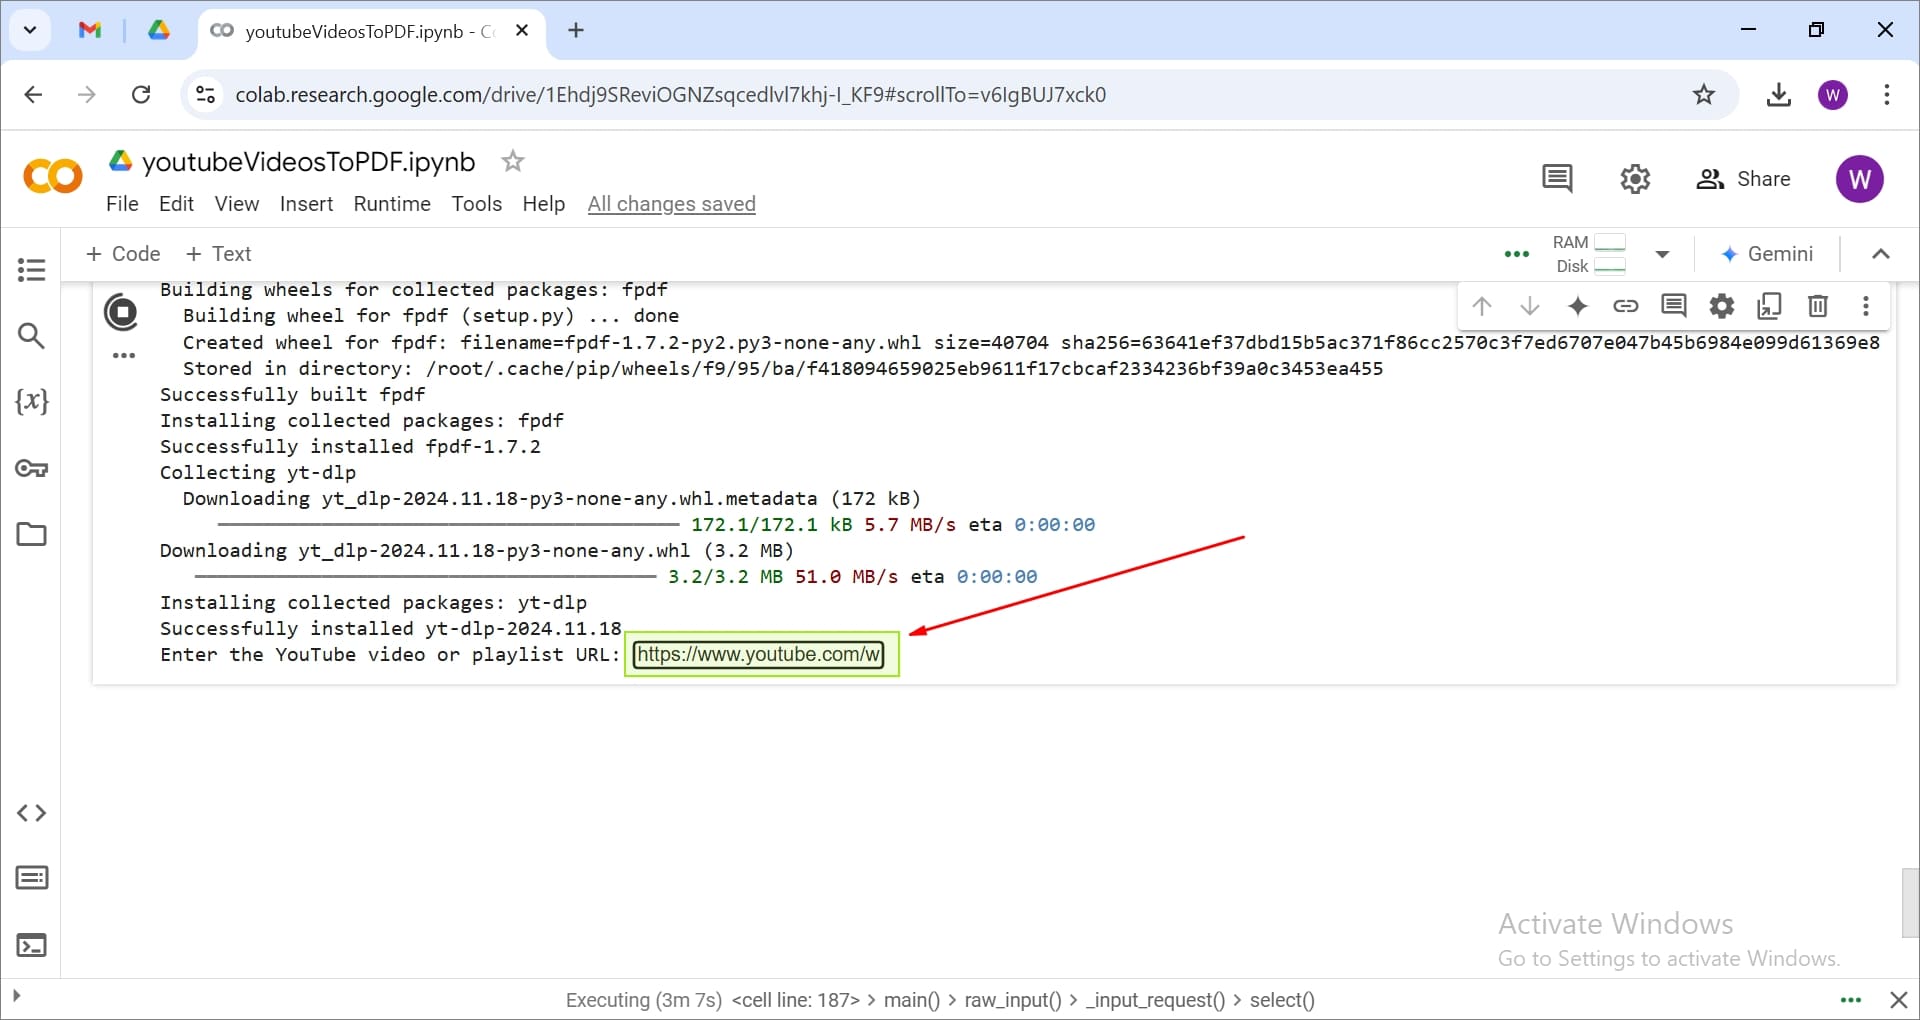Copy link to cell
Viewport: 1920px width, 1020px height.
[1626, 306]
